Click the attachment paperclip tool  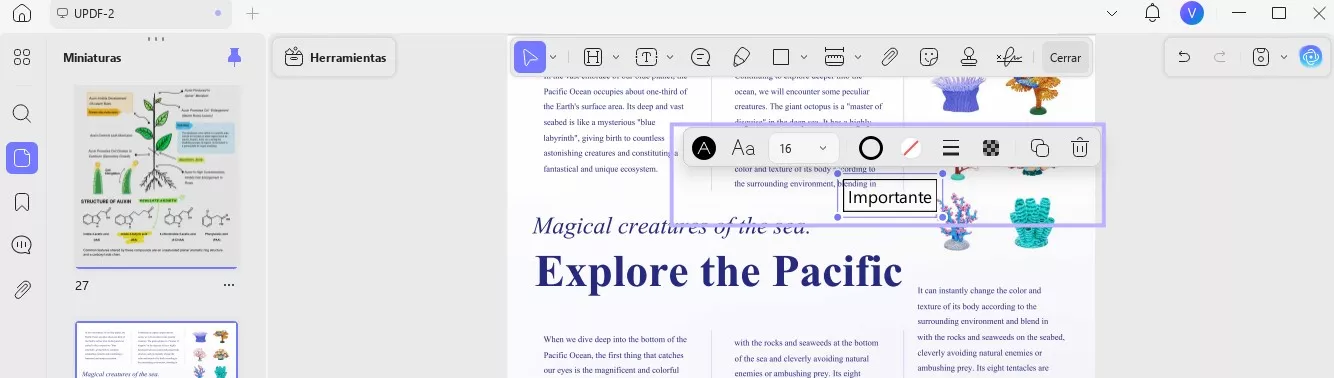point(890,57)
